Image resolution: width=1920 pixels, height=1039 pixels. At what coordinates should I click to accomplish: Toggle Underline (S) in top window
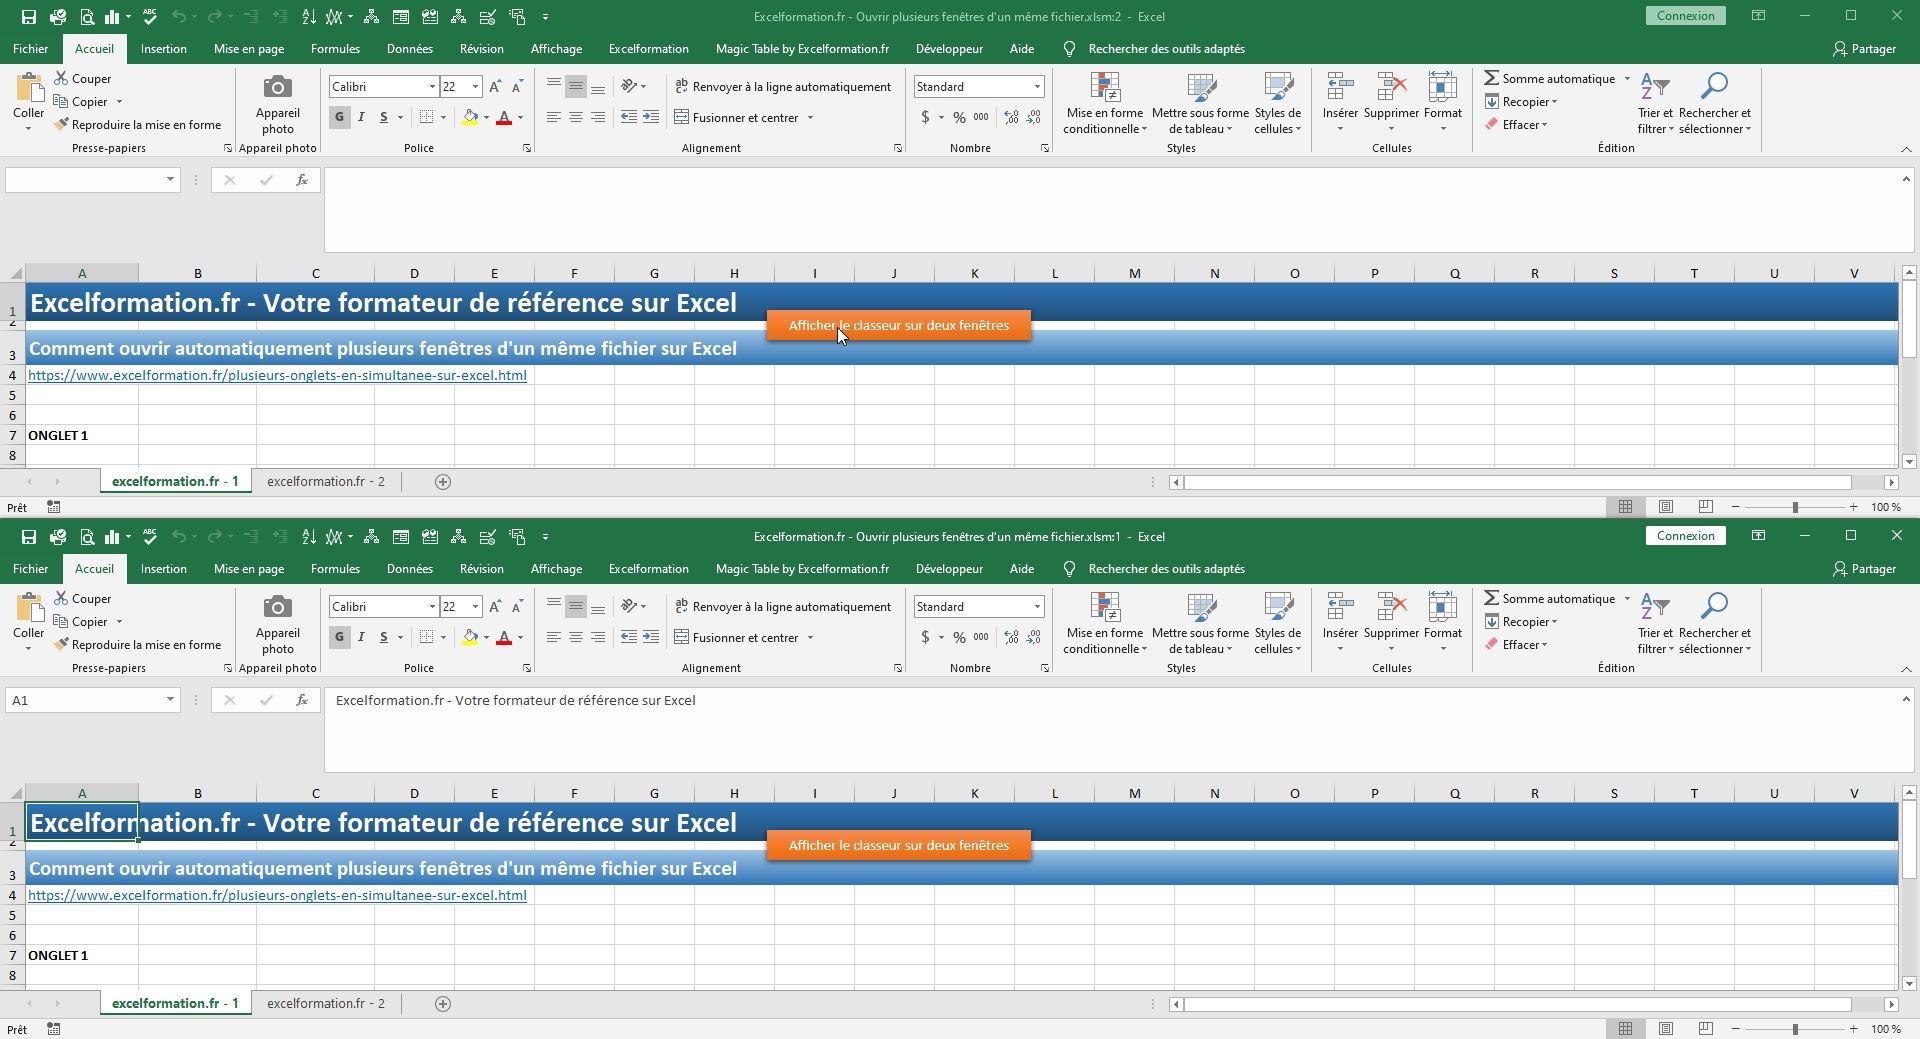(x=383, y=117)
